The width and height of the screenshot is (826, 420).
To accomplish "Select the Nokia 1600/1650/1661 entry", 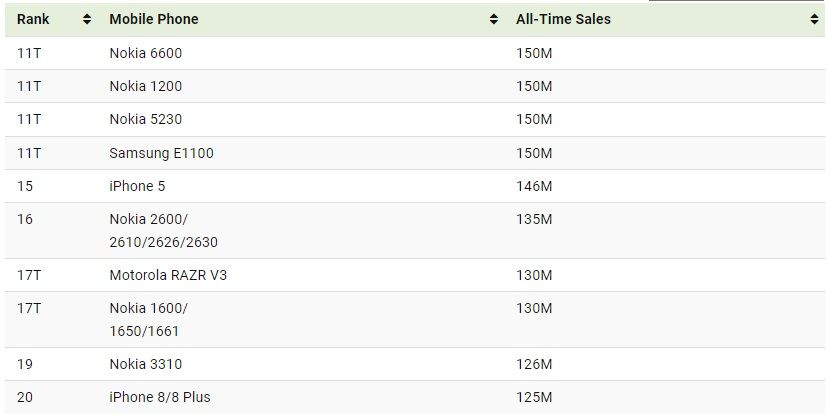I will (148, 320).
